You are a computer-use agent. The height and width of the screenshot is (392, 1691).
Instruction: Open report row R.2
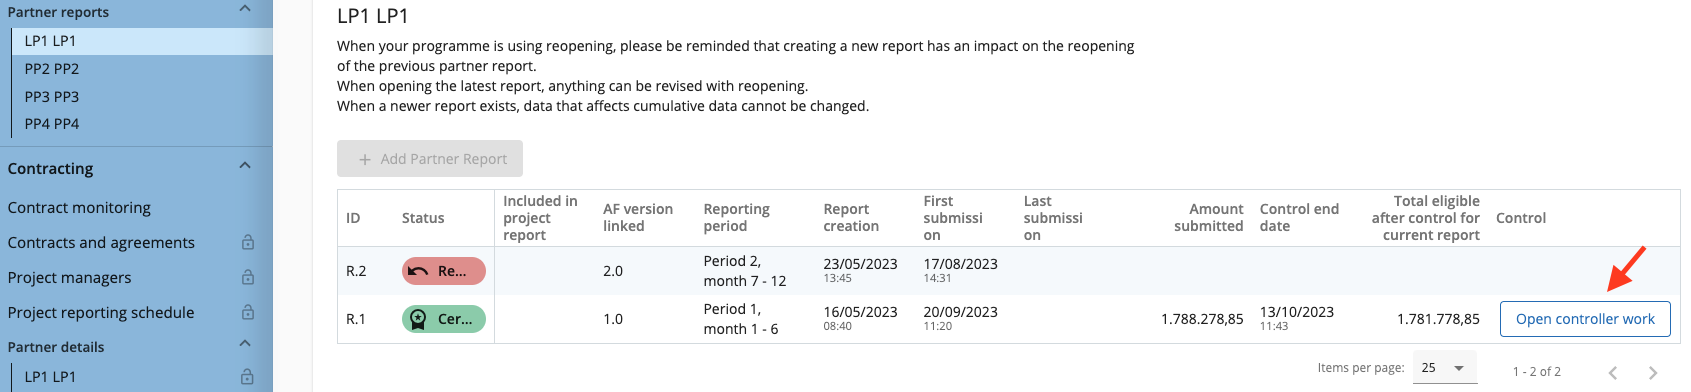[x=1008, y=271]
